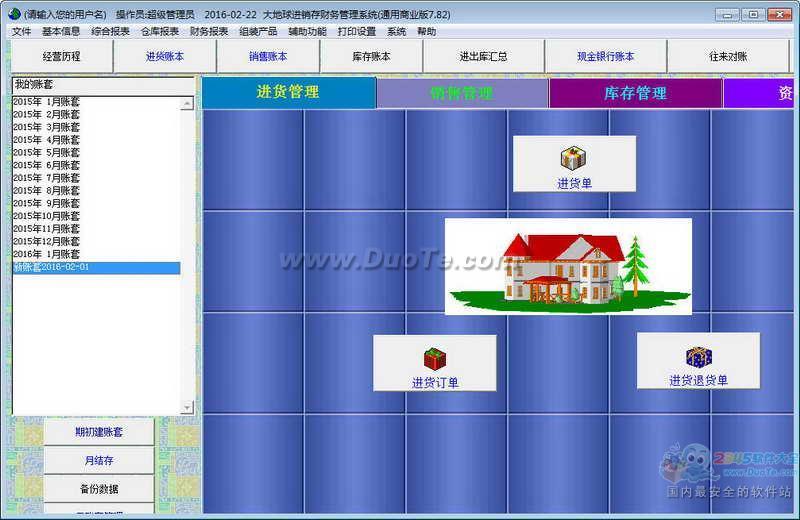
Task: Click the house picture in center
Action: coord(567,266)
